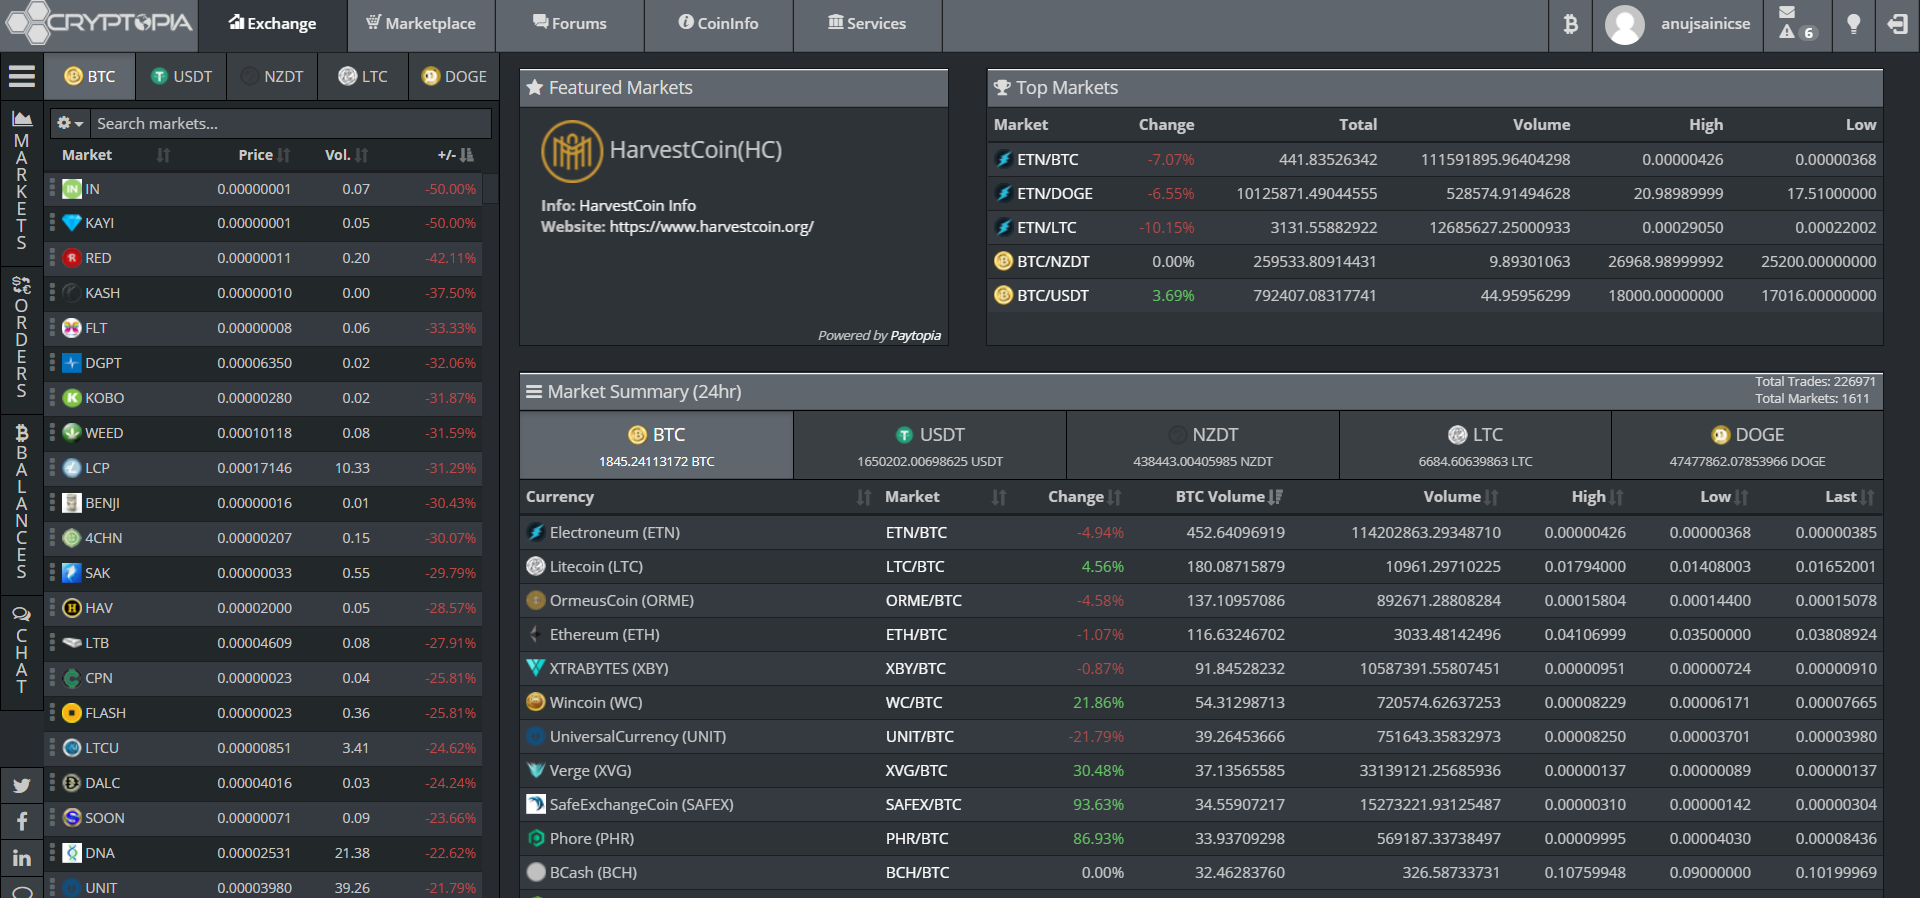This screenshot has width=1920, height=898.
Task: Open BTC/USDT in Top Markets
Action: (x=1053, y=296)
